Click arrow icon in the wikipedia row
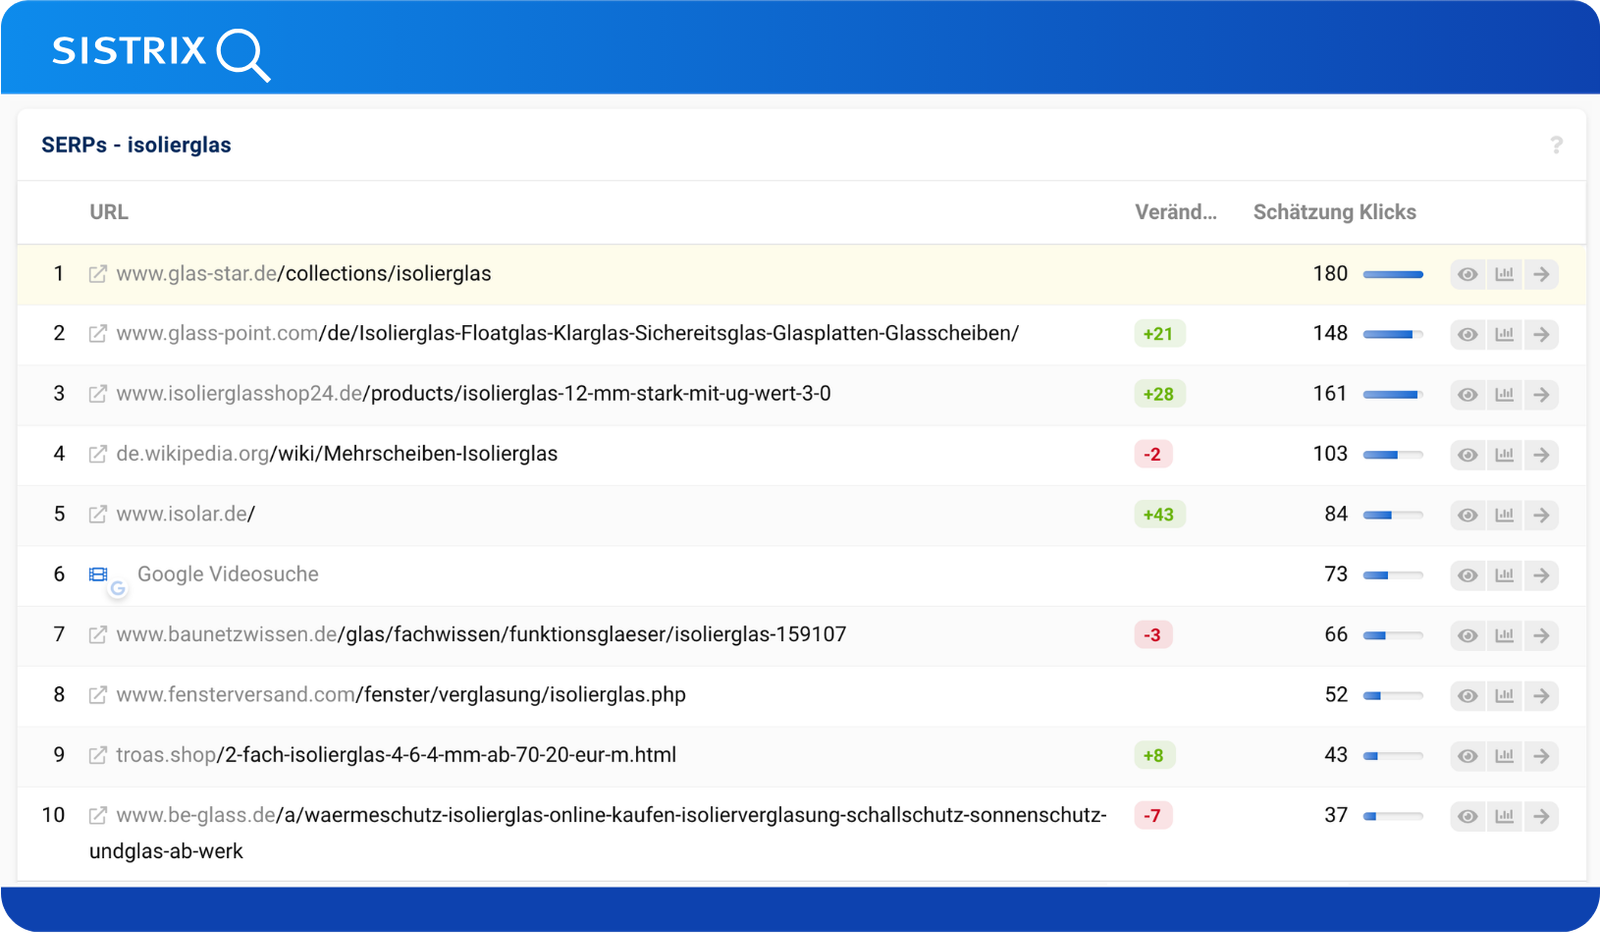The height and width of the screenshot is (933, 1600). click(1542, 455)
